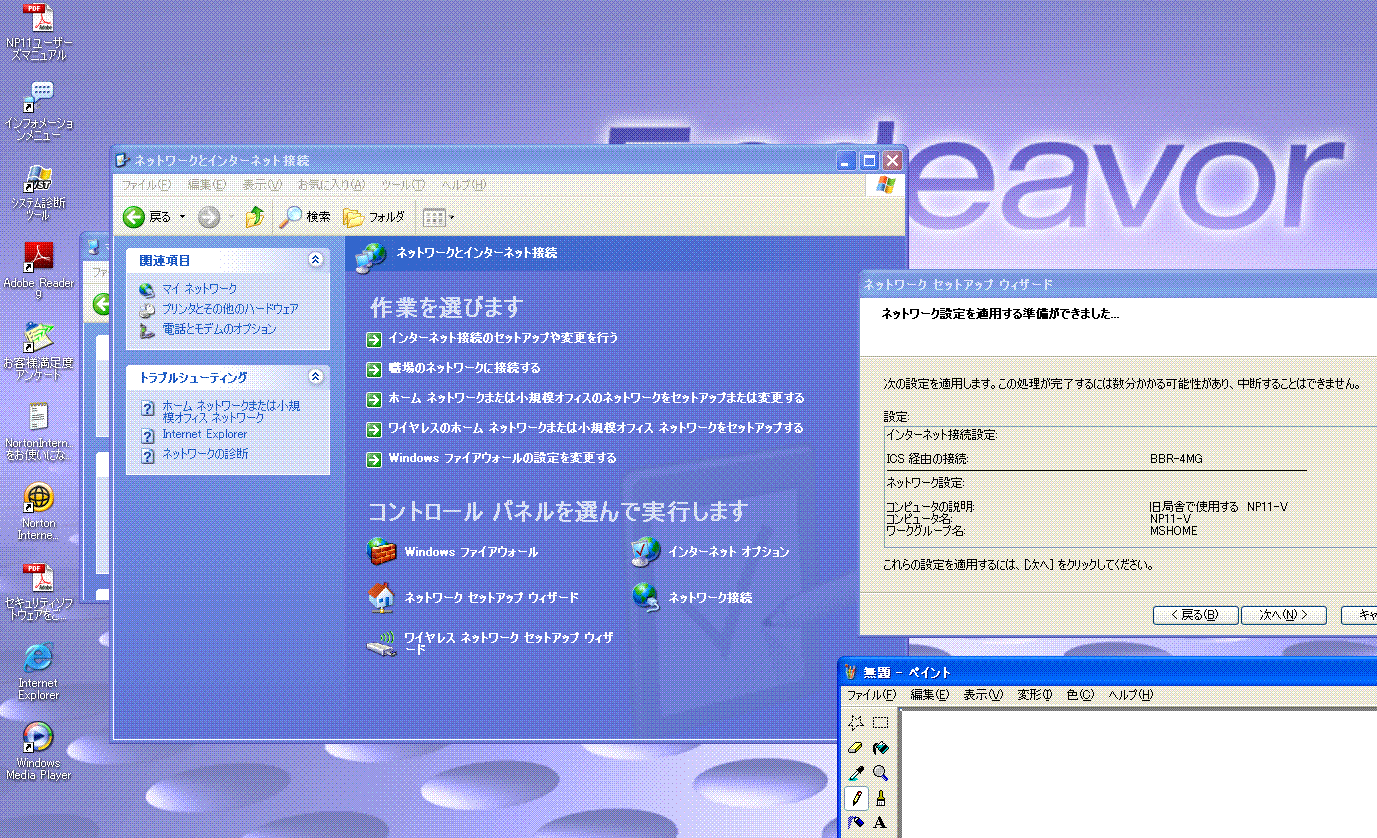The height and width of the screenshot is (838, 1377).
Task: Open ツール menu in network window
Action: click(403, 186)
